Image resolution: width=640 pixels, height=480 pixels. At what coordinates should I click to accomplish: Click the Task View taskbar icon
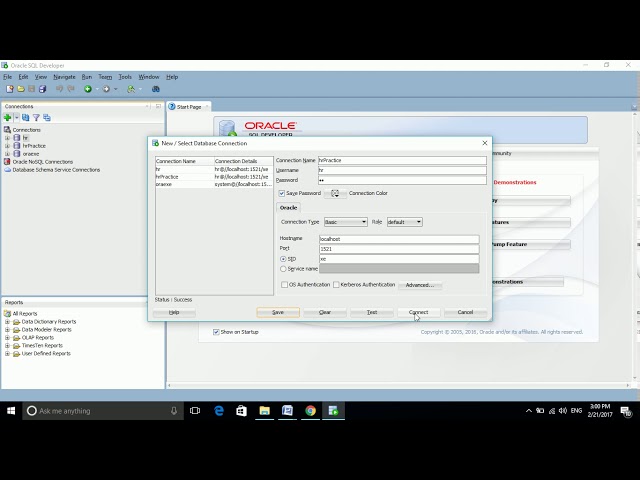(195, 411)
